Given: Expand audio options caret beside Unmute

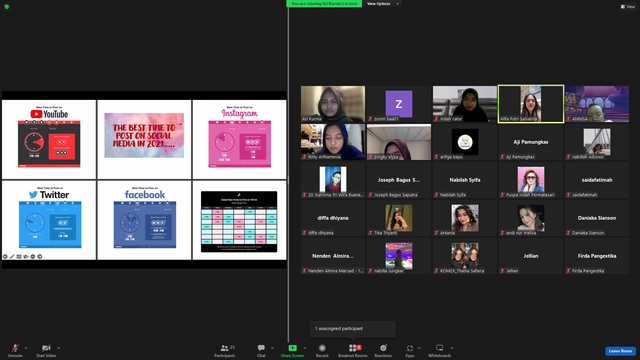Looking at the screenshot, I should tap(26, 348).
